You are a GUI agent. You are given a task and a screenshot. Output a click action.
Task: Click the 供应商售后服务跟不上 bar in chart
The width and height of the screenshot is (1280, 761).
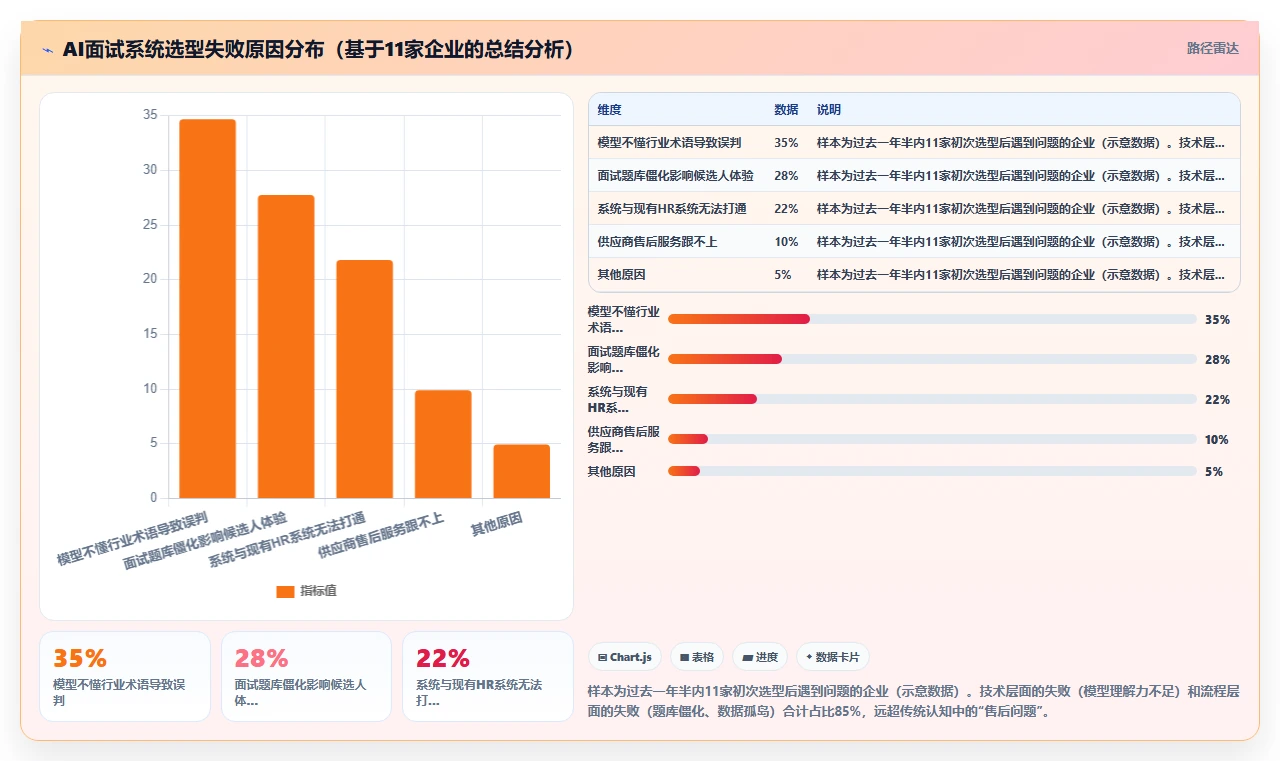[443, 444]
